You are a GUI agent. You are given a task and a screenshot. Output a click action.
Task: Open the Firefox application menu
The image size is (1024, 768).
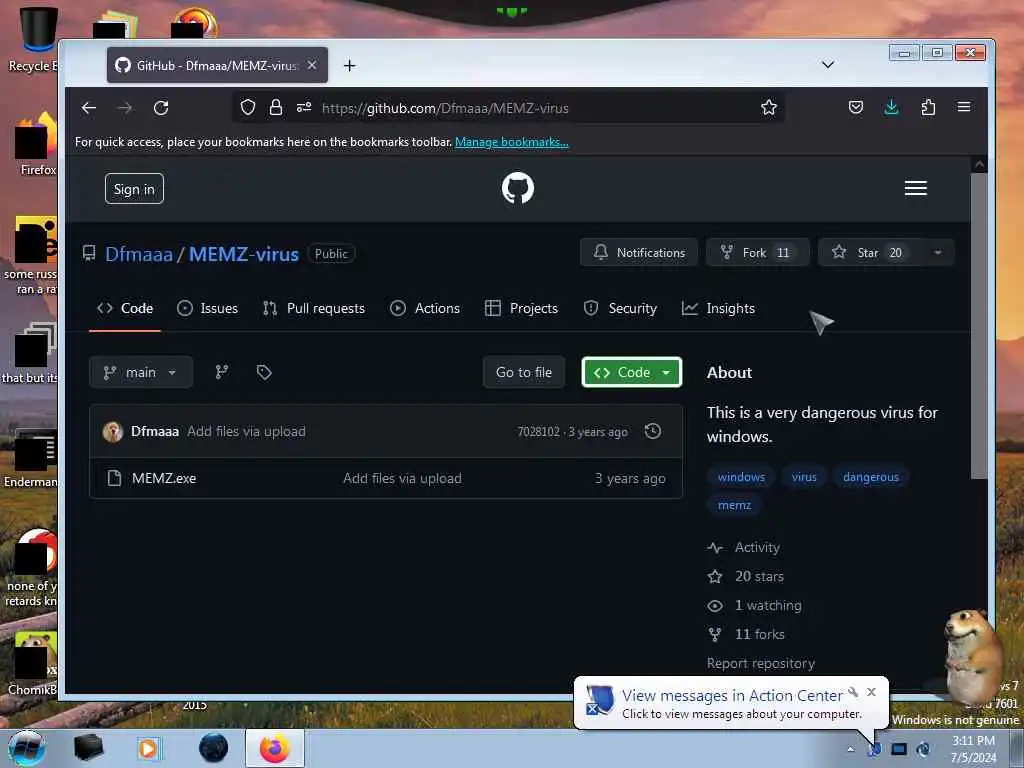[x=964, y=107]
